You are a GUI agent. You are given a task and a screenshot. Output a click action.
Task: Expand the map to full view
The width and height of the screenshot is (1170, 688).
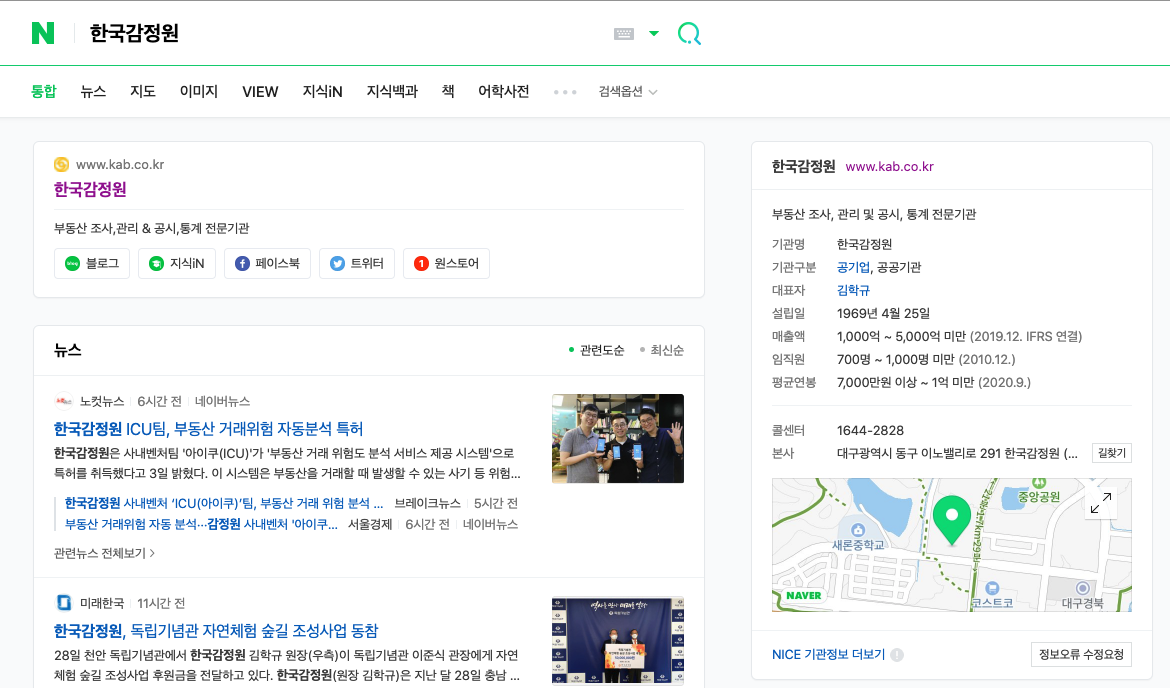tap(1101, 503)
